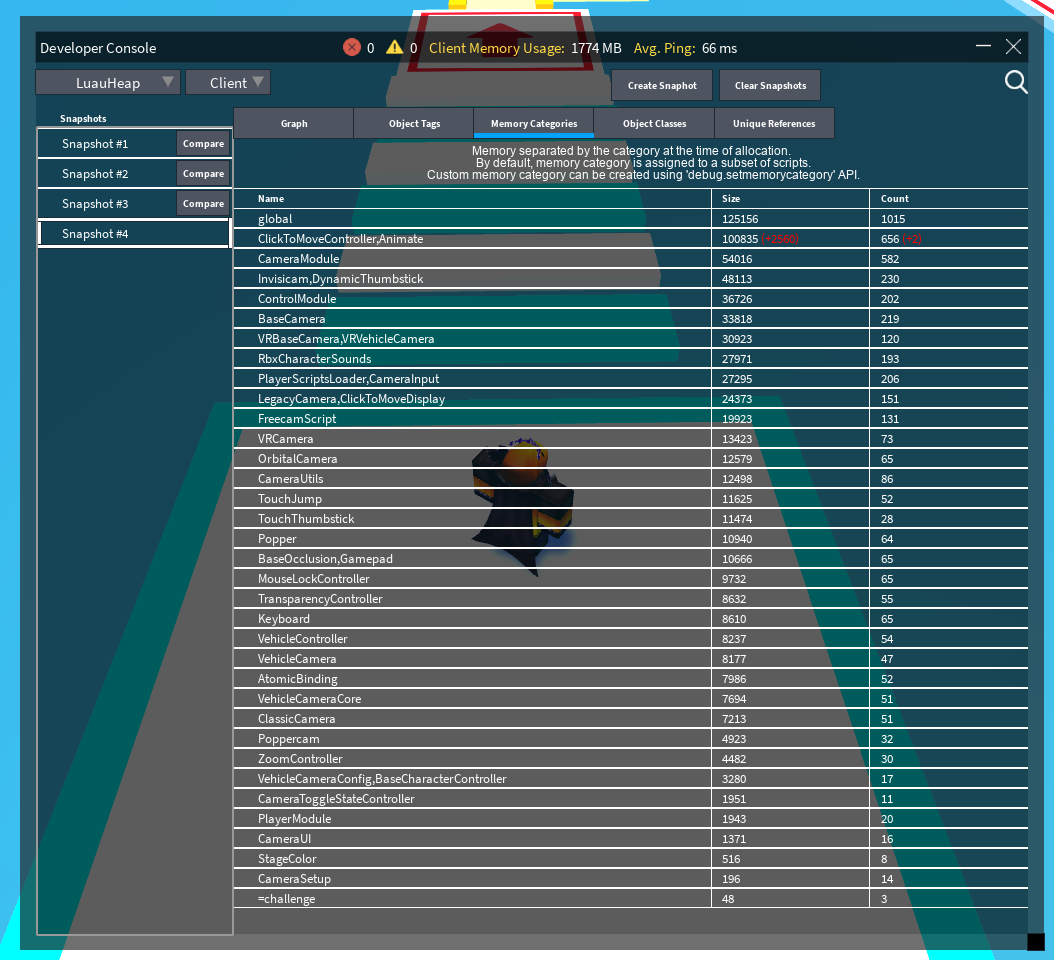1054x960 pixels.
Task: Open the LuauHeap dropdown
Action: [107, 83]
